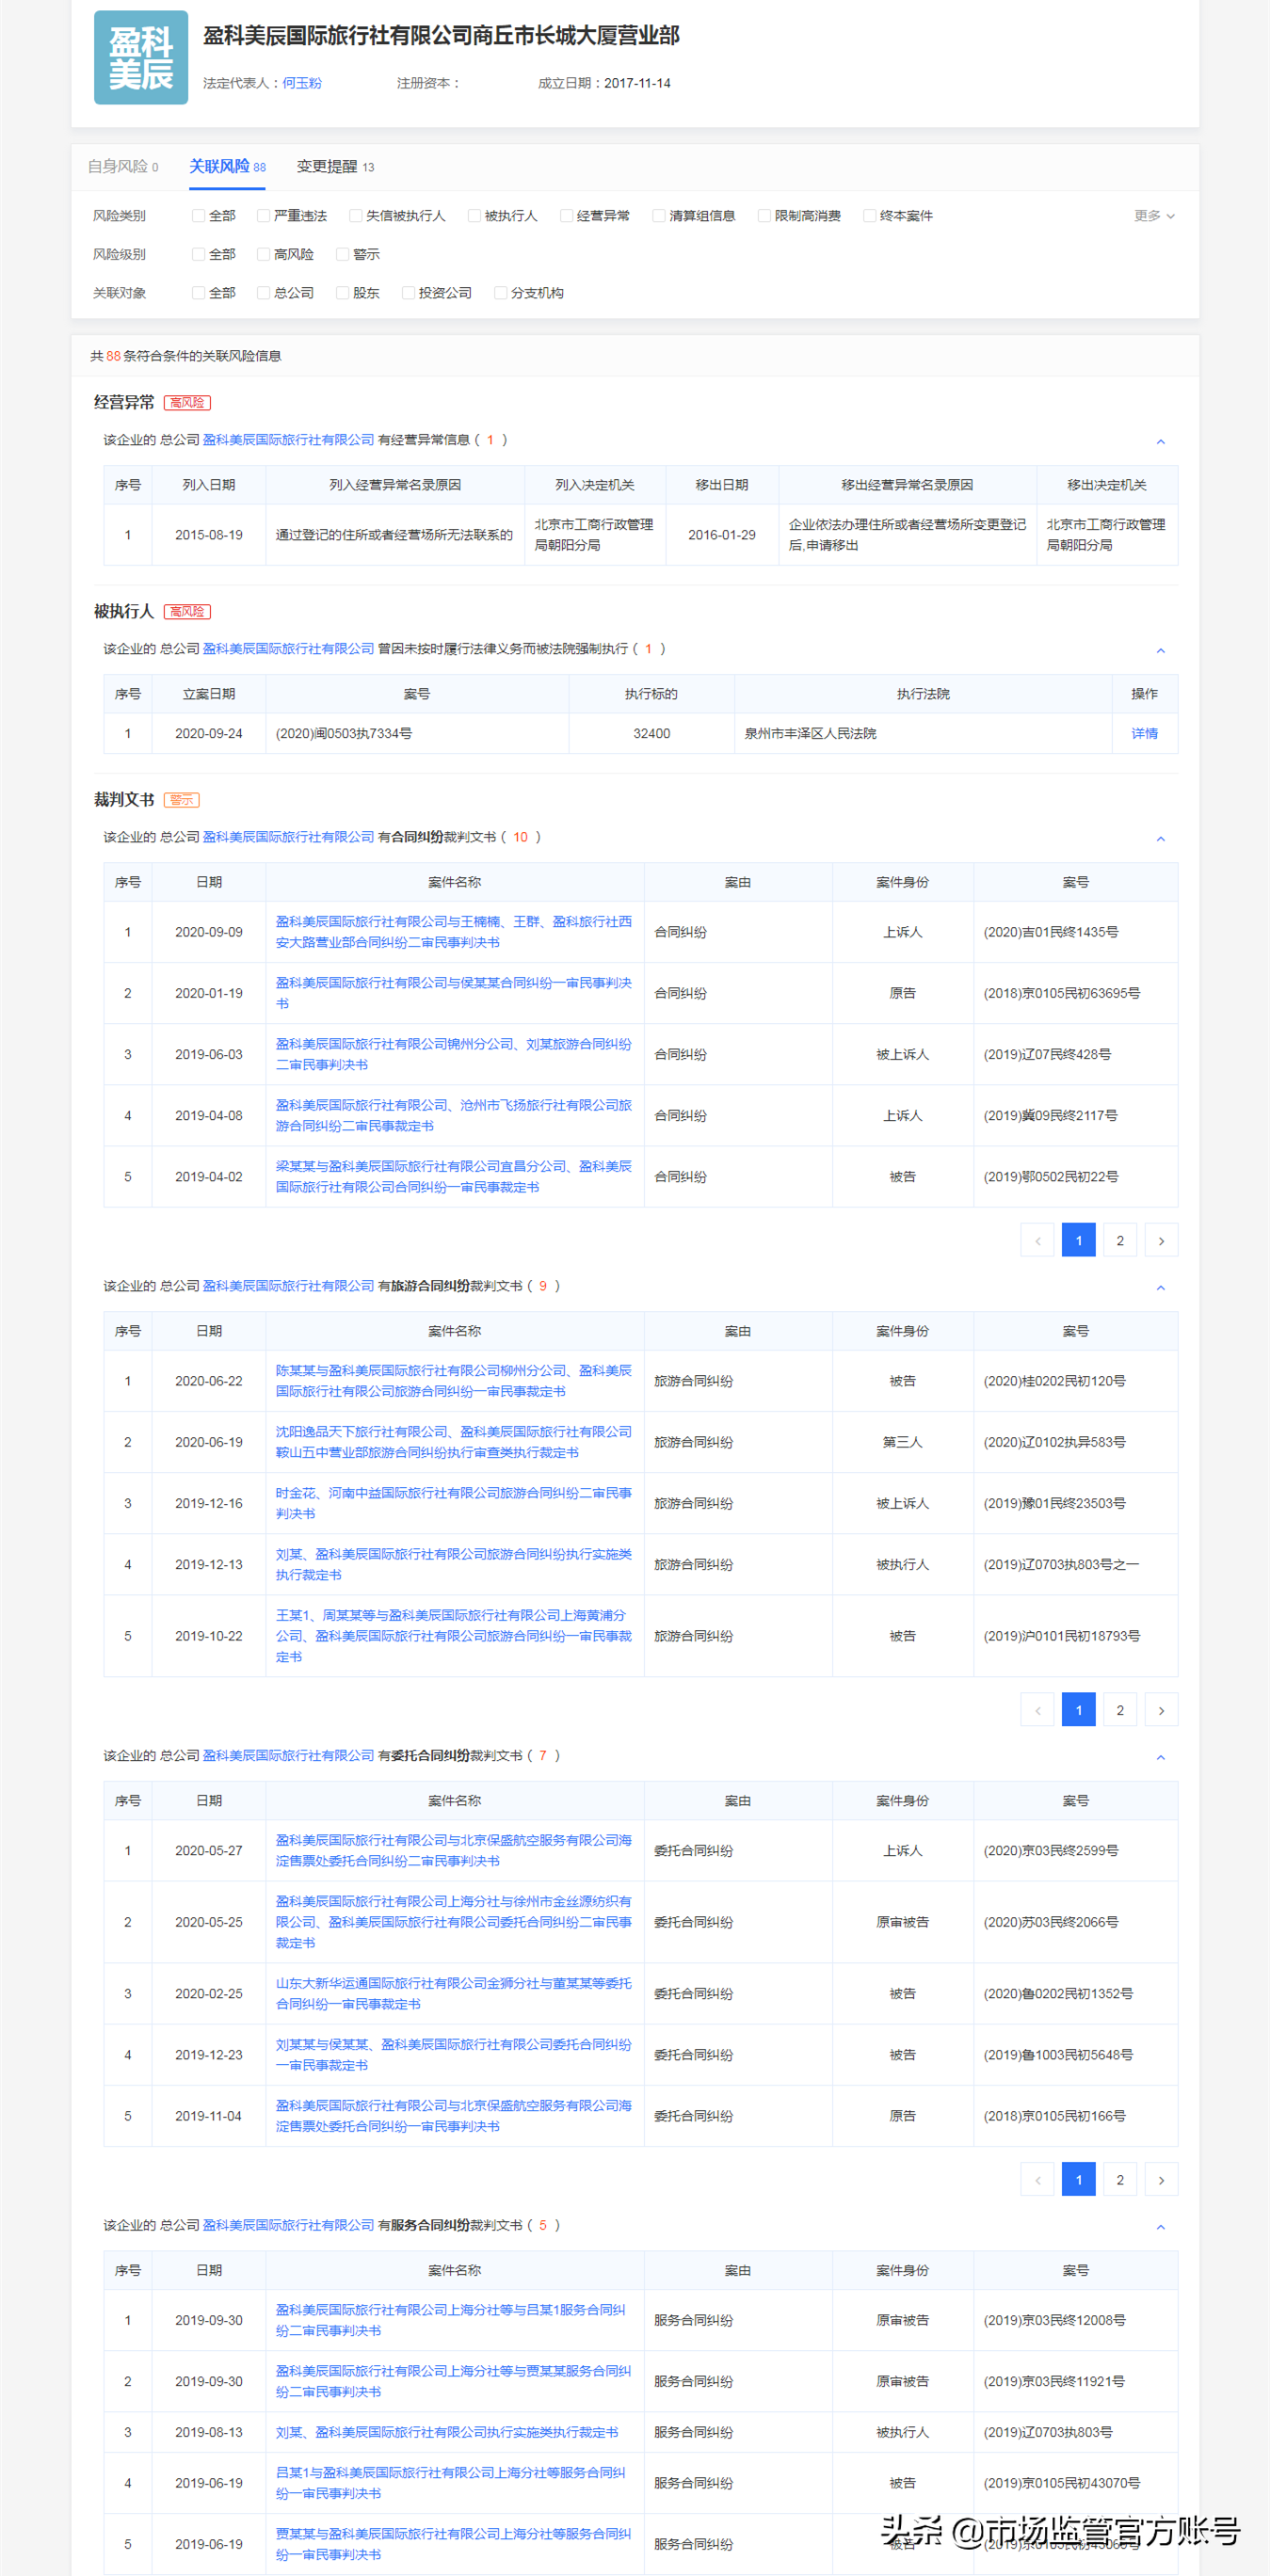The image size is (1270, 2576).
Task: Collapse the 合同纠纷 裁判文书 list
Action: pos(1160,838)
